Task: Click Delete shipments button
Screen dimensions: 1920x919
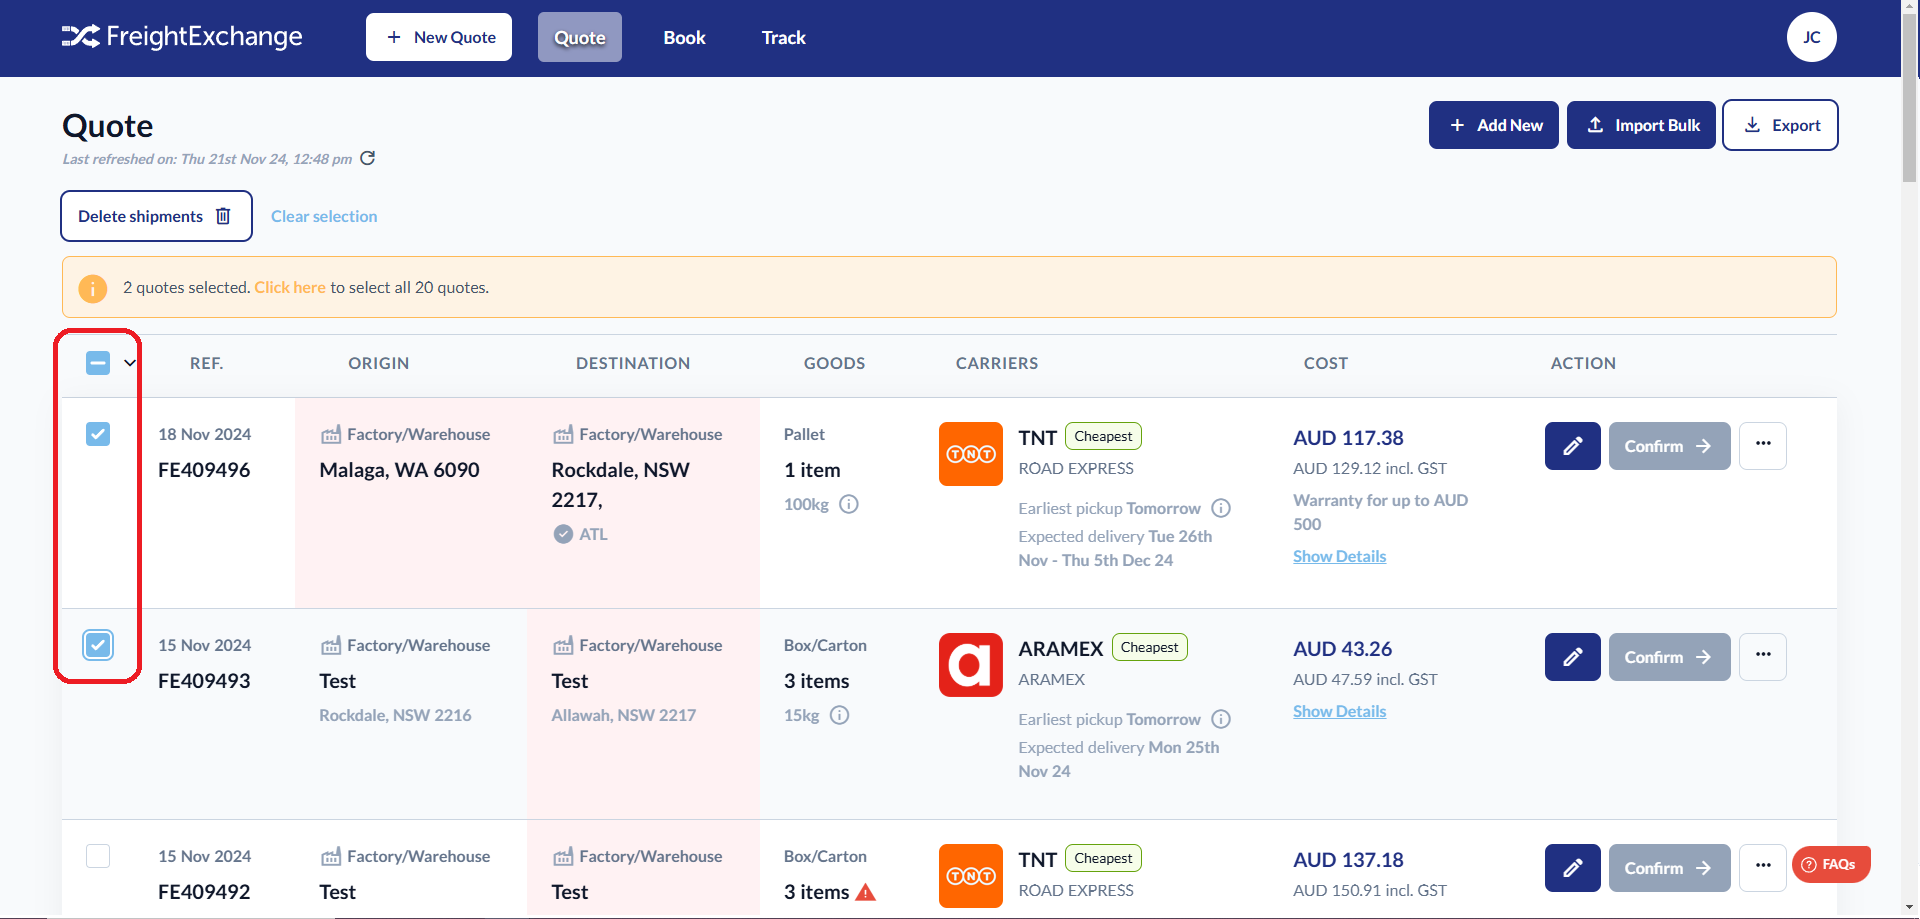Action: coord(157,216)
